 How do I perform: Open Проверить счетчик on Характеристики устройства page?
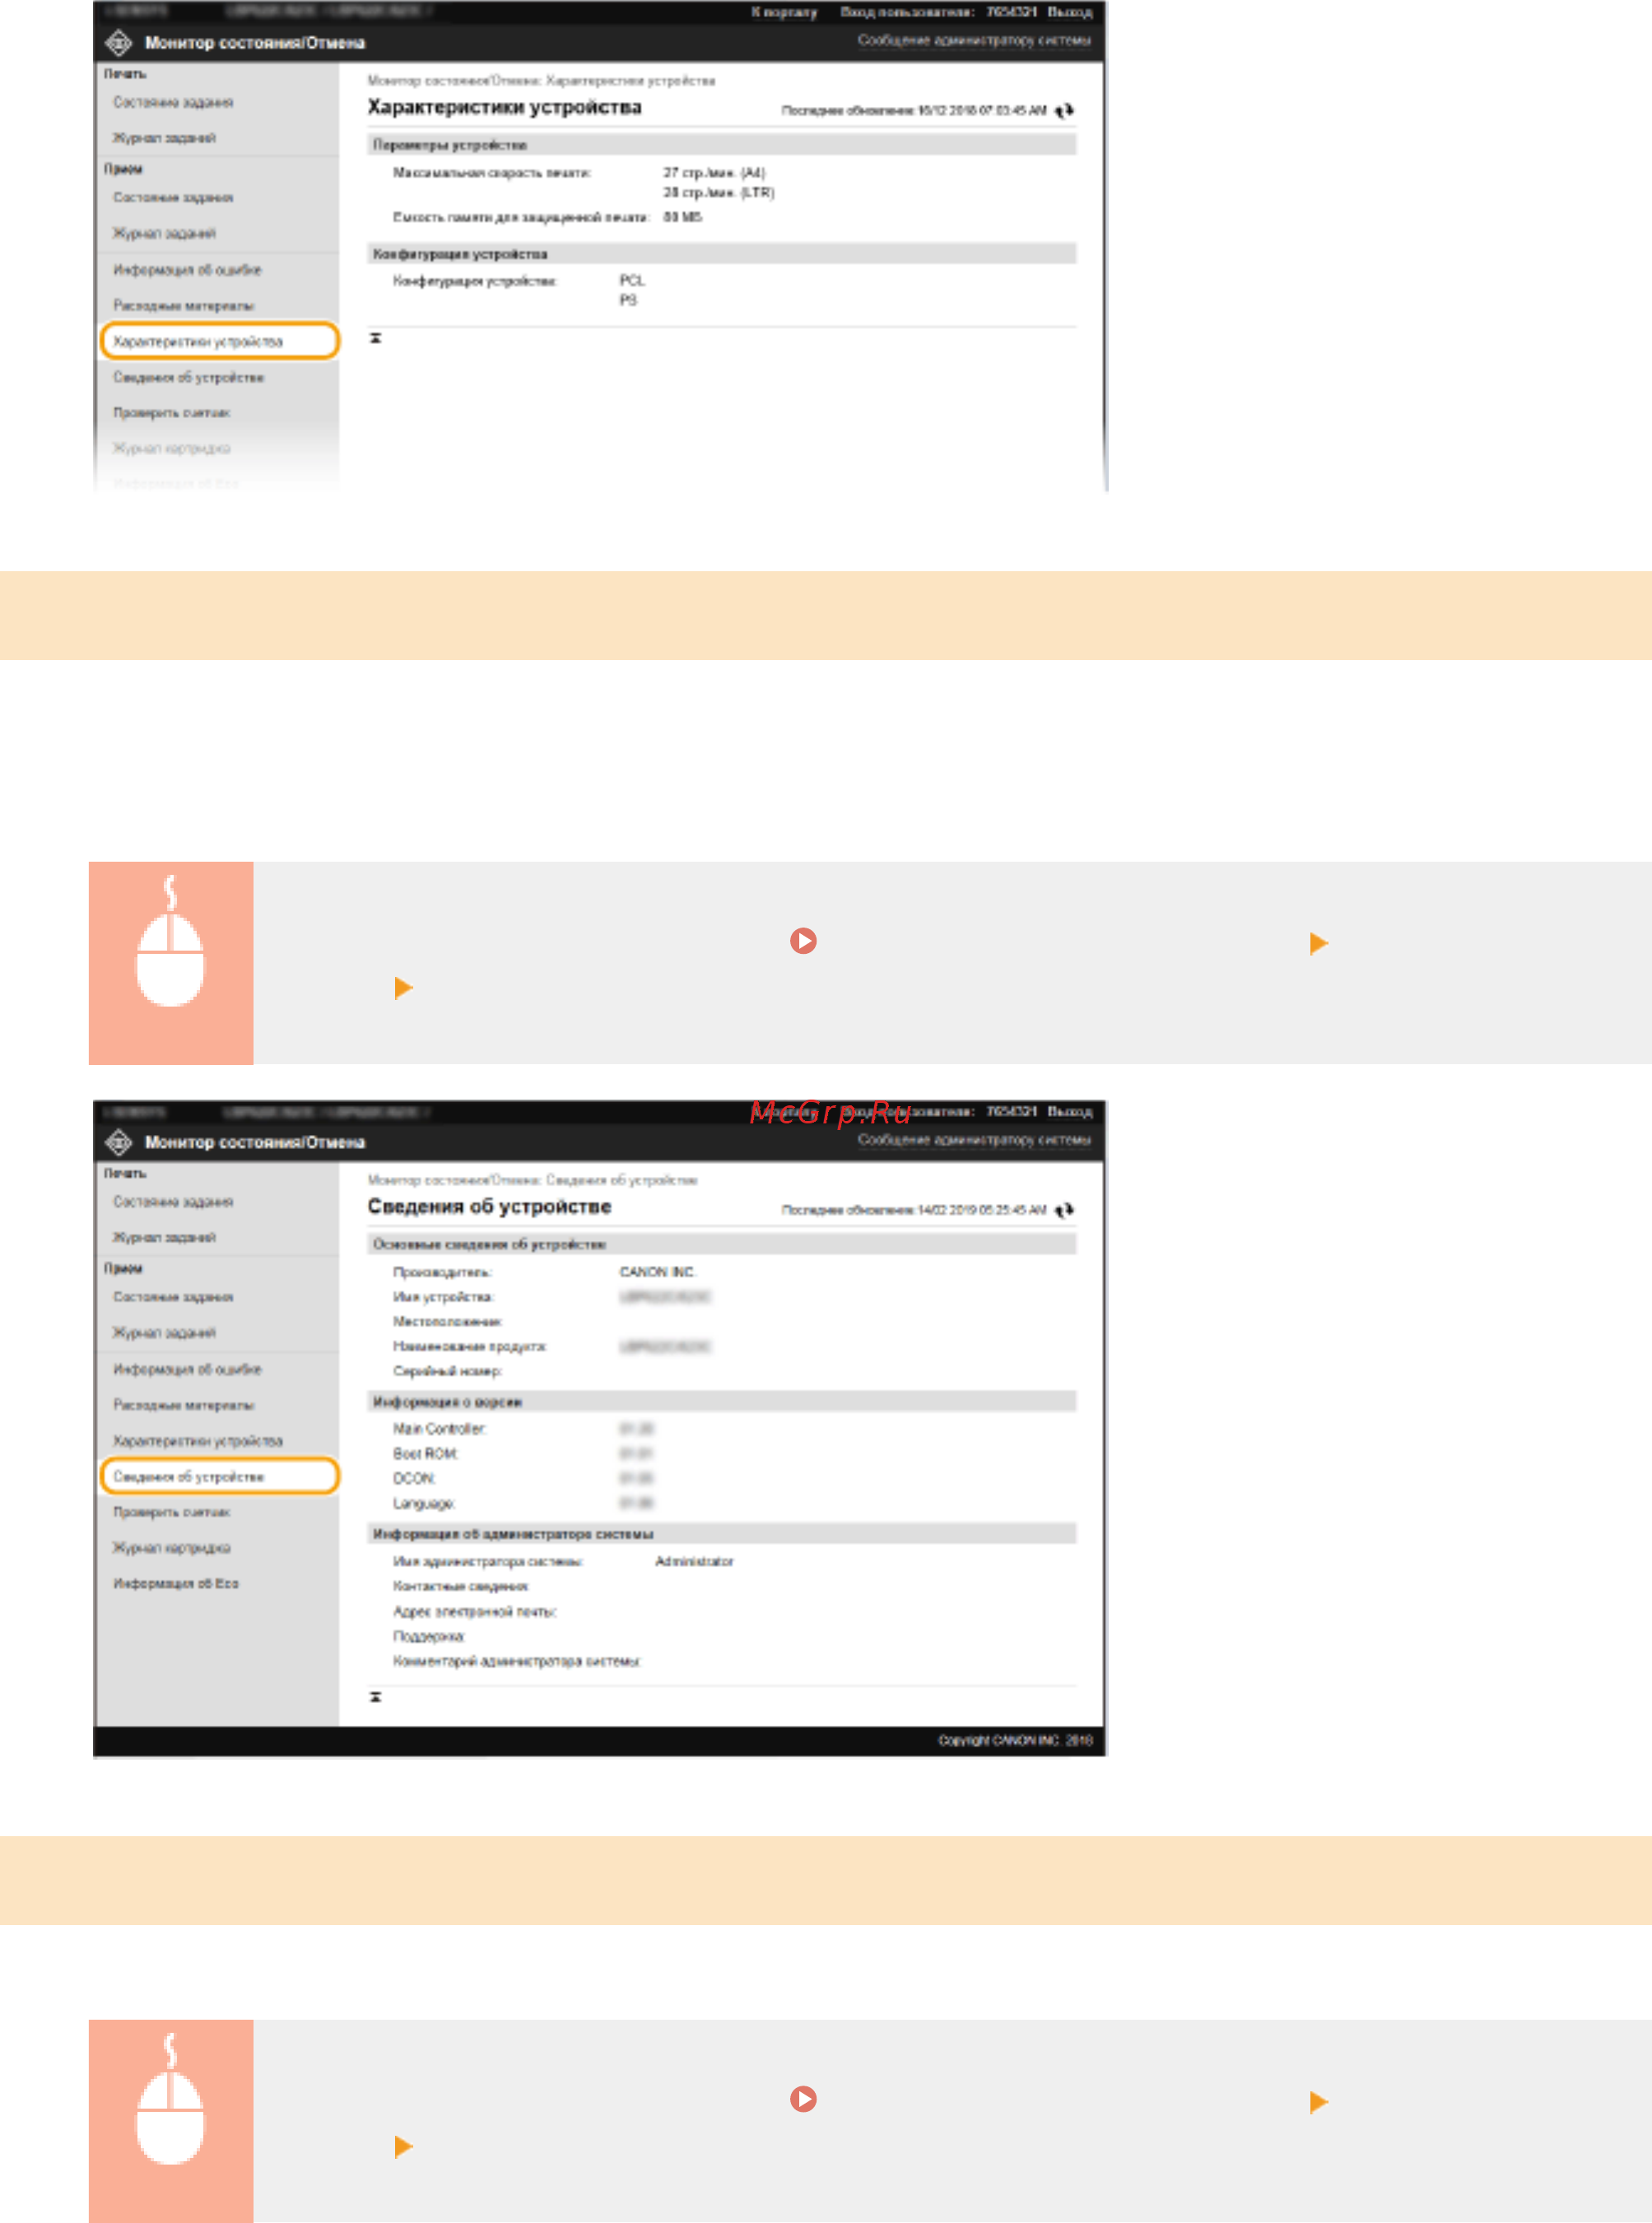(172, 413)
